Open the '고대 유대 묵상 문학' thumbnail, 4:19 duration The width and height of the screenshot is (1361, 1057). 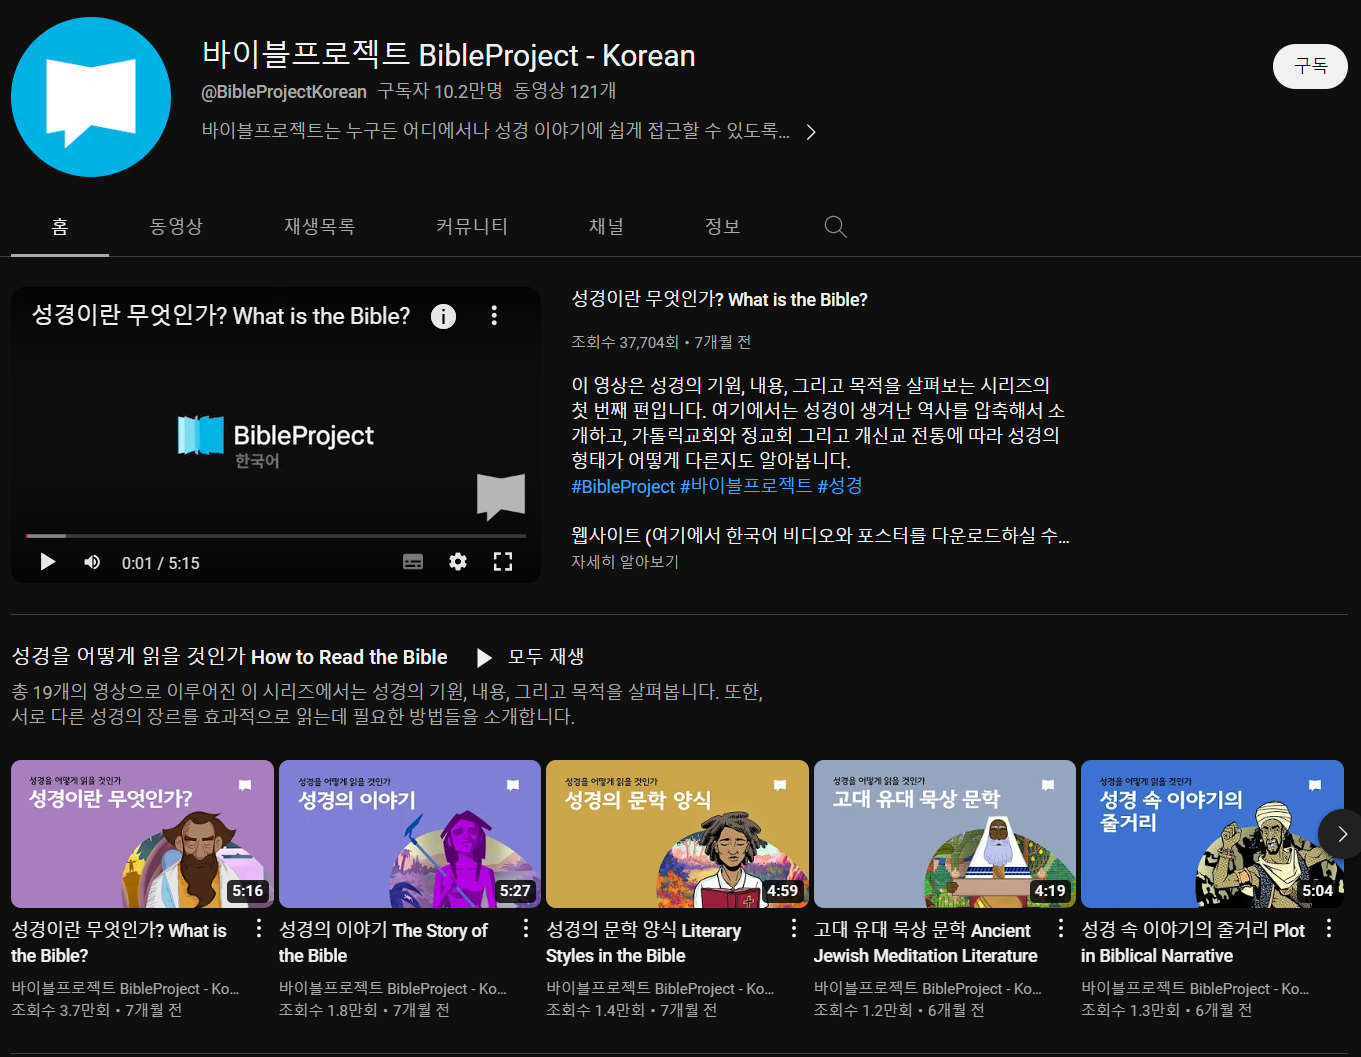point(945,834)
